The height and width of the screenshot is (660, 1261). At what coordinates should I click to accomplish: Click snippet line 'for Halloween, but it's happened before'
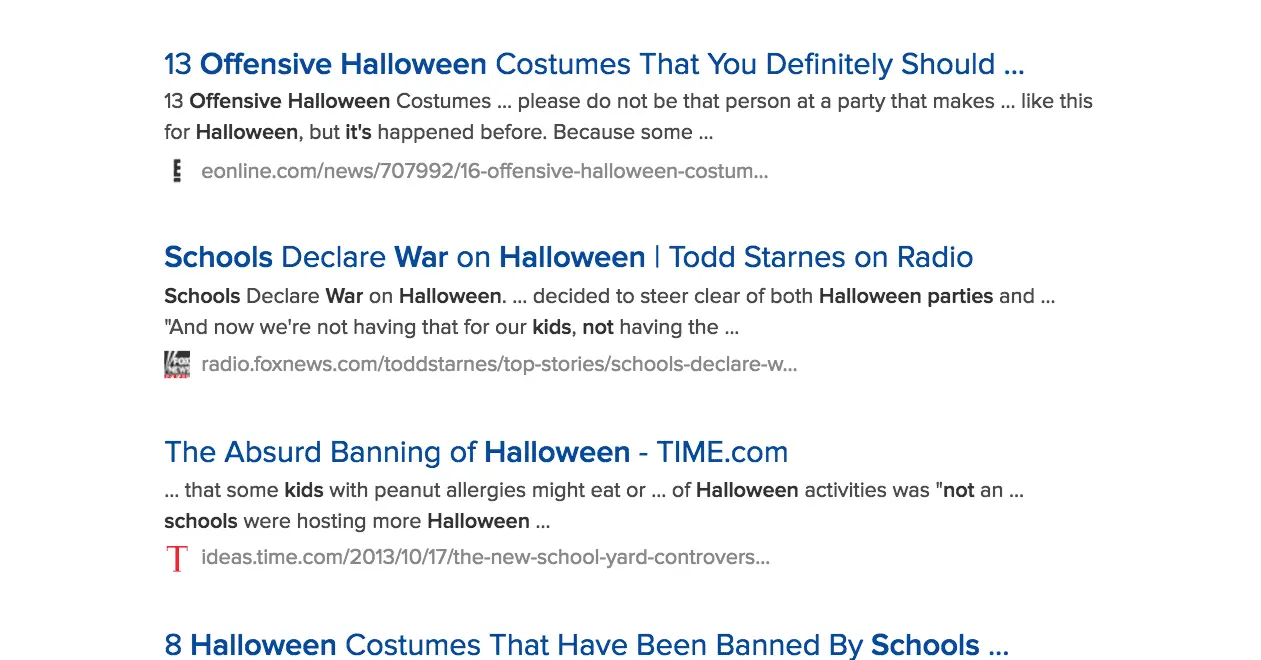tap(438, 132)
